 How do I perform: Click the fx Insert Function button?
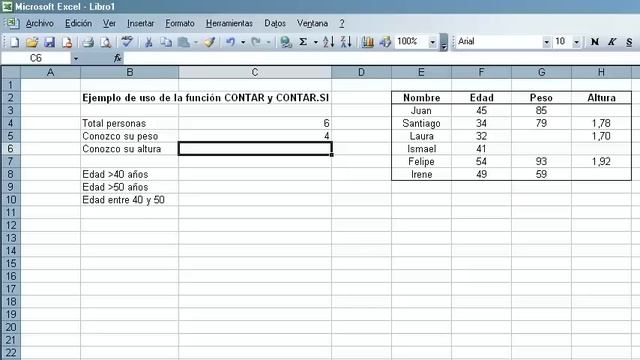(x=118, y=58)
